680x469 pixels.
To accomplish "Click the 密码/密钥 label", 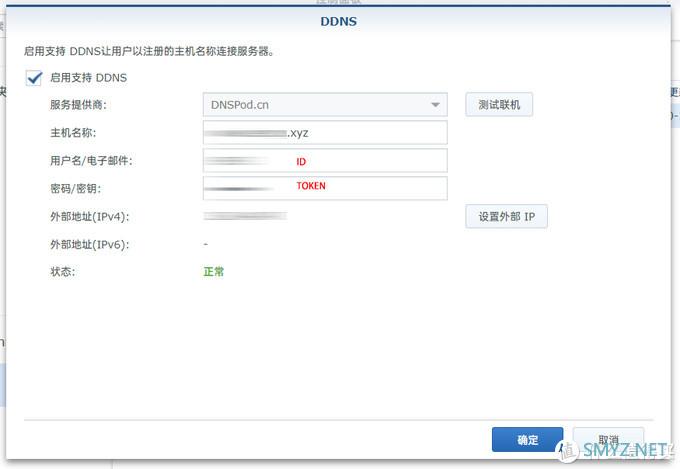I will (x=75, y=188).
